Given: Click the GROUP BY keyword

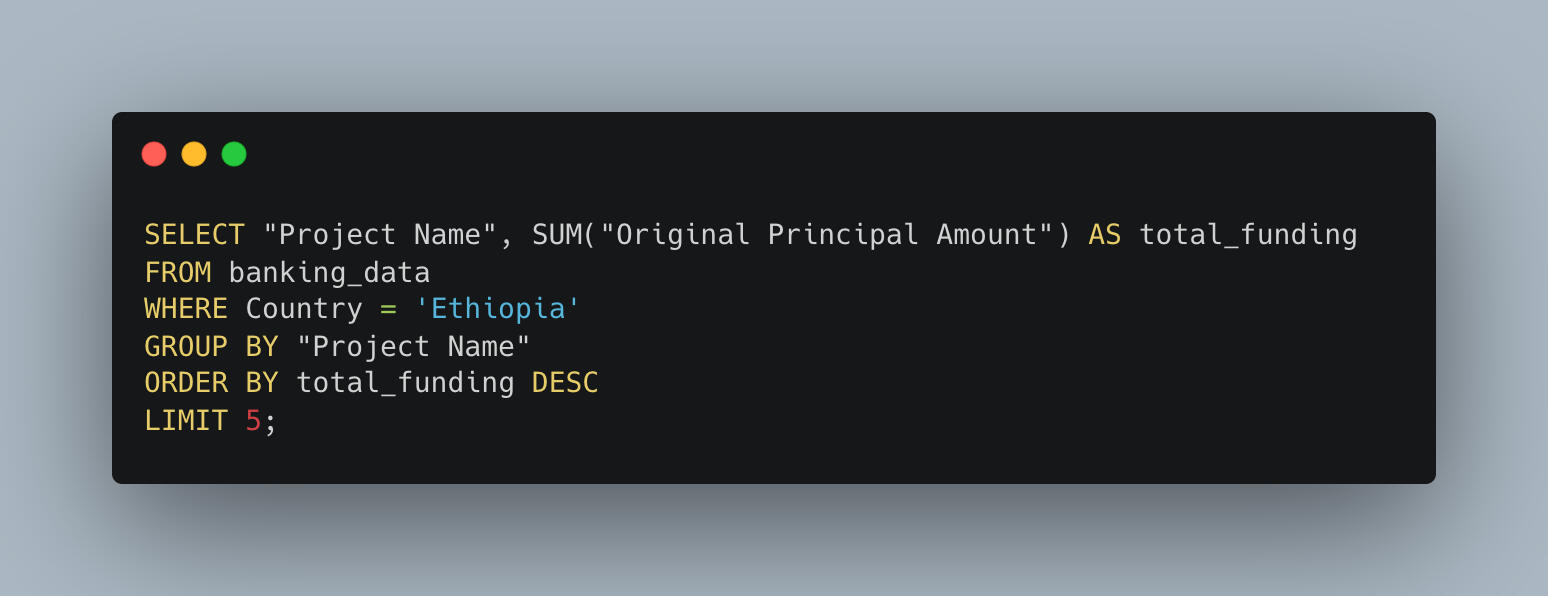Looking at the screenshot, I should coord(211,347).
